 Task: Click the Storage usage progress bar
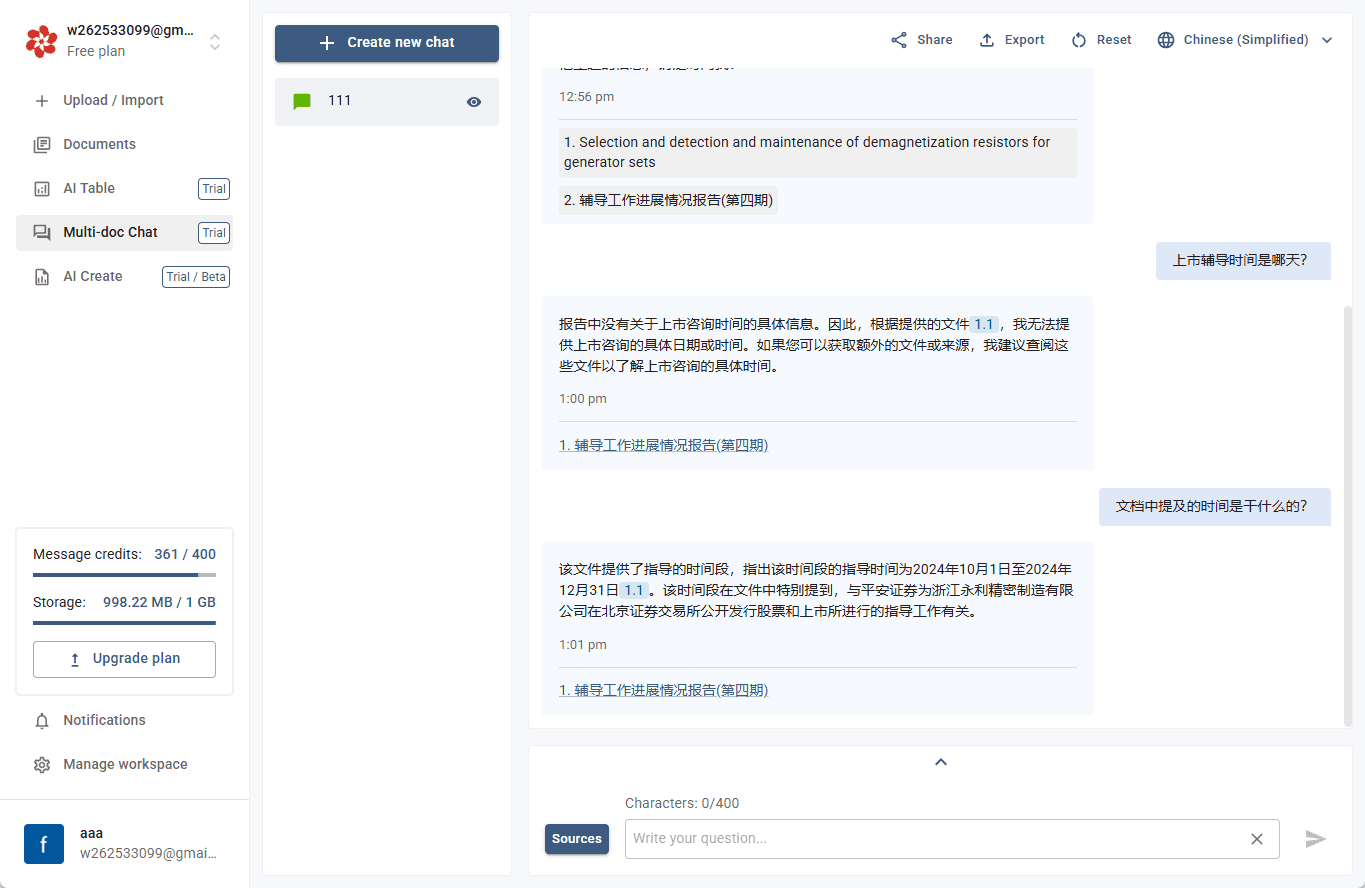point(124,623)
